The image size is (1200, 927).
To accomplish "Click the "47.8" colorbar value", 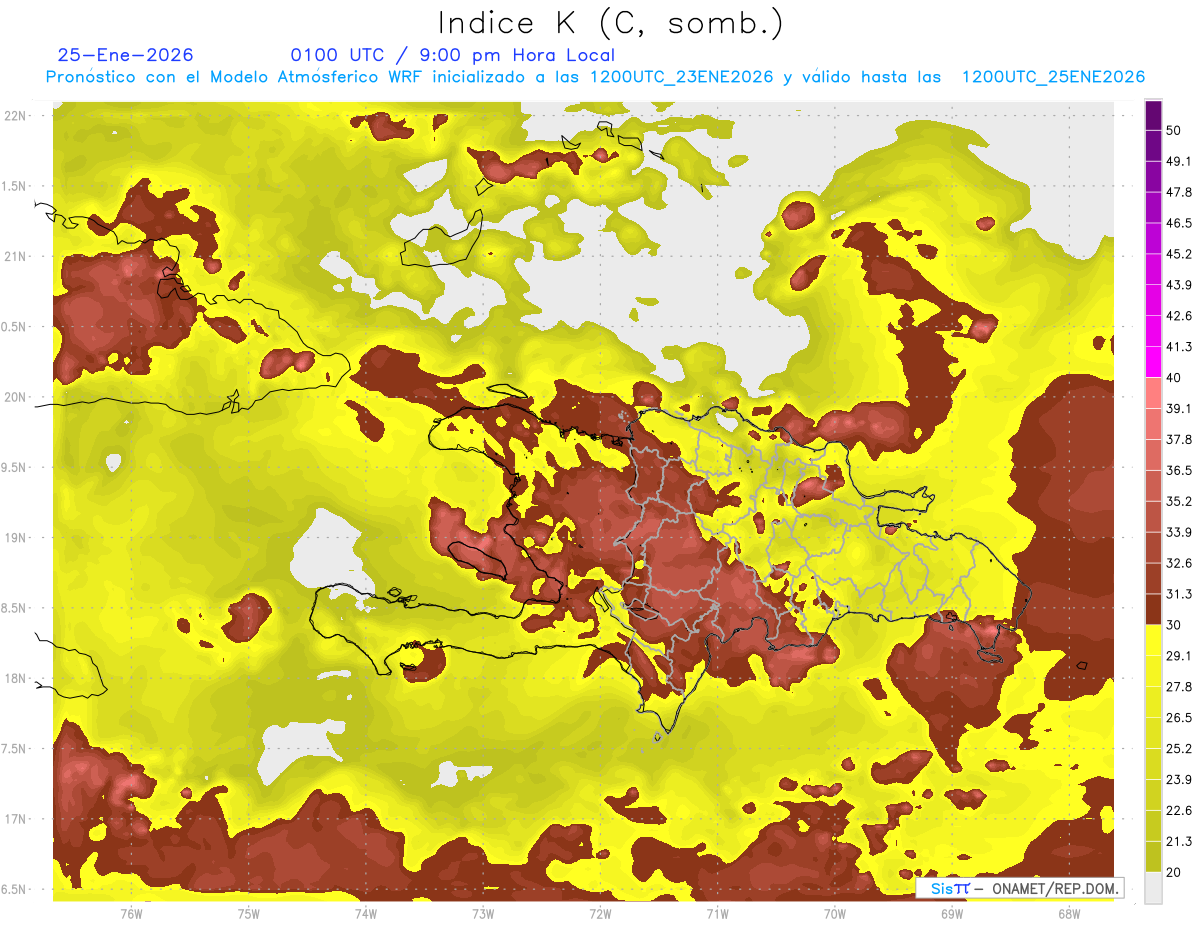I will pyautogui.click(x=1179, y=192).
